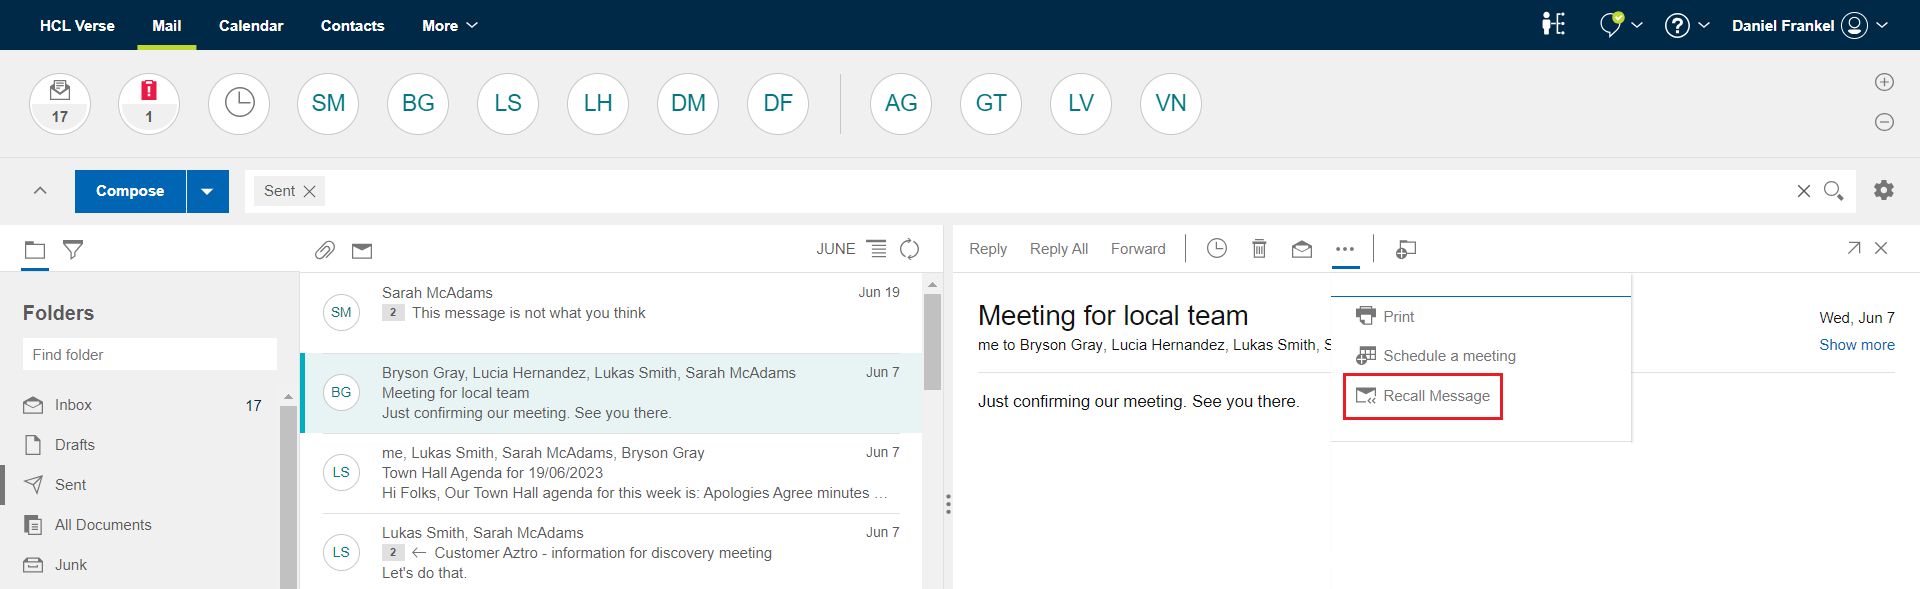Image resolution: width=1920 pixels, height=589 pixels.
Task: Toggle show unread only envelope filter
Action: [362, 250]
